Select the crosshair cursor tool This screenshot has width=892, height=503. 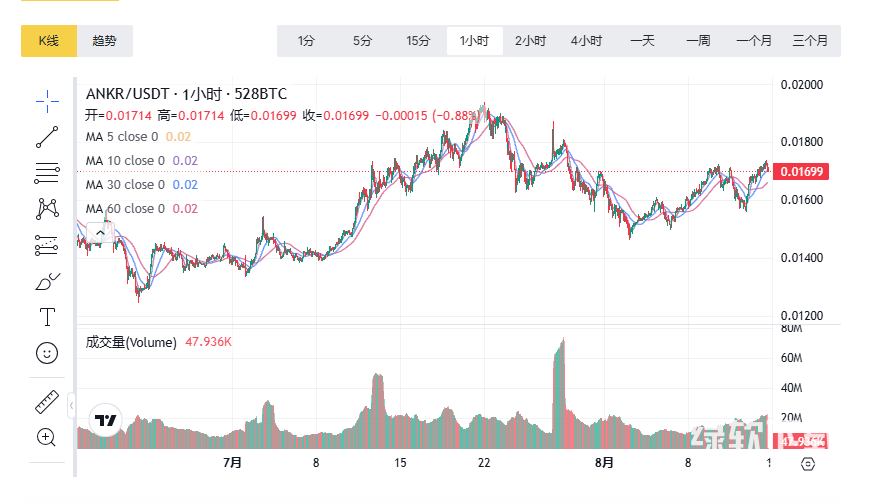[47, 99]
